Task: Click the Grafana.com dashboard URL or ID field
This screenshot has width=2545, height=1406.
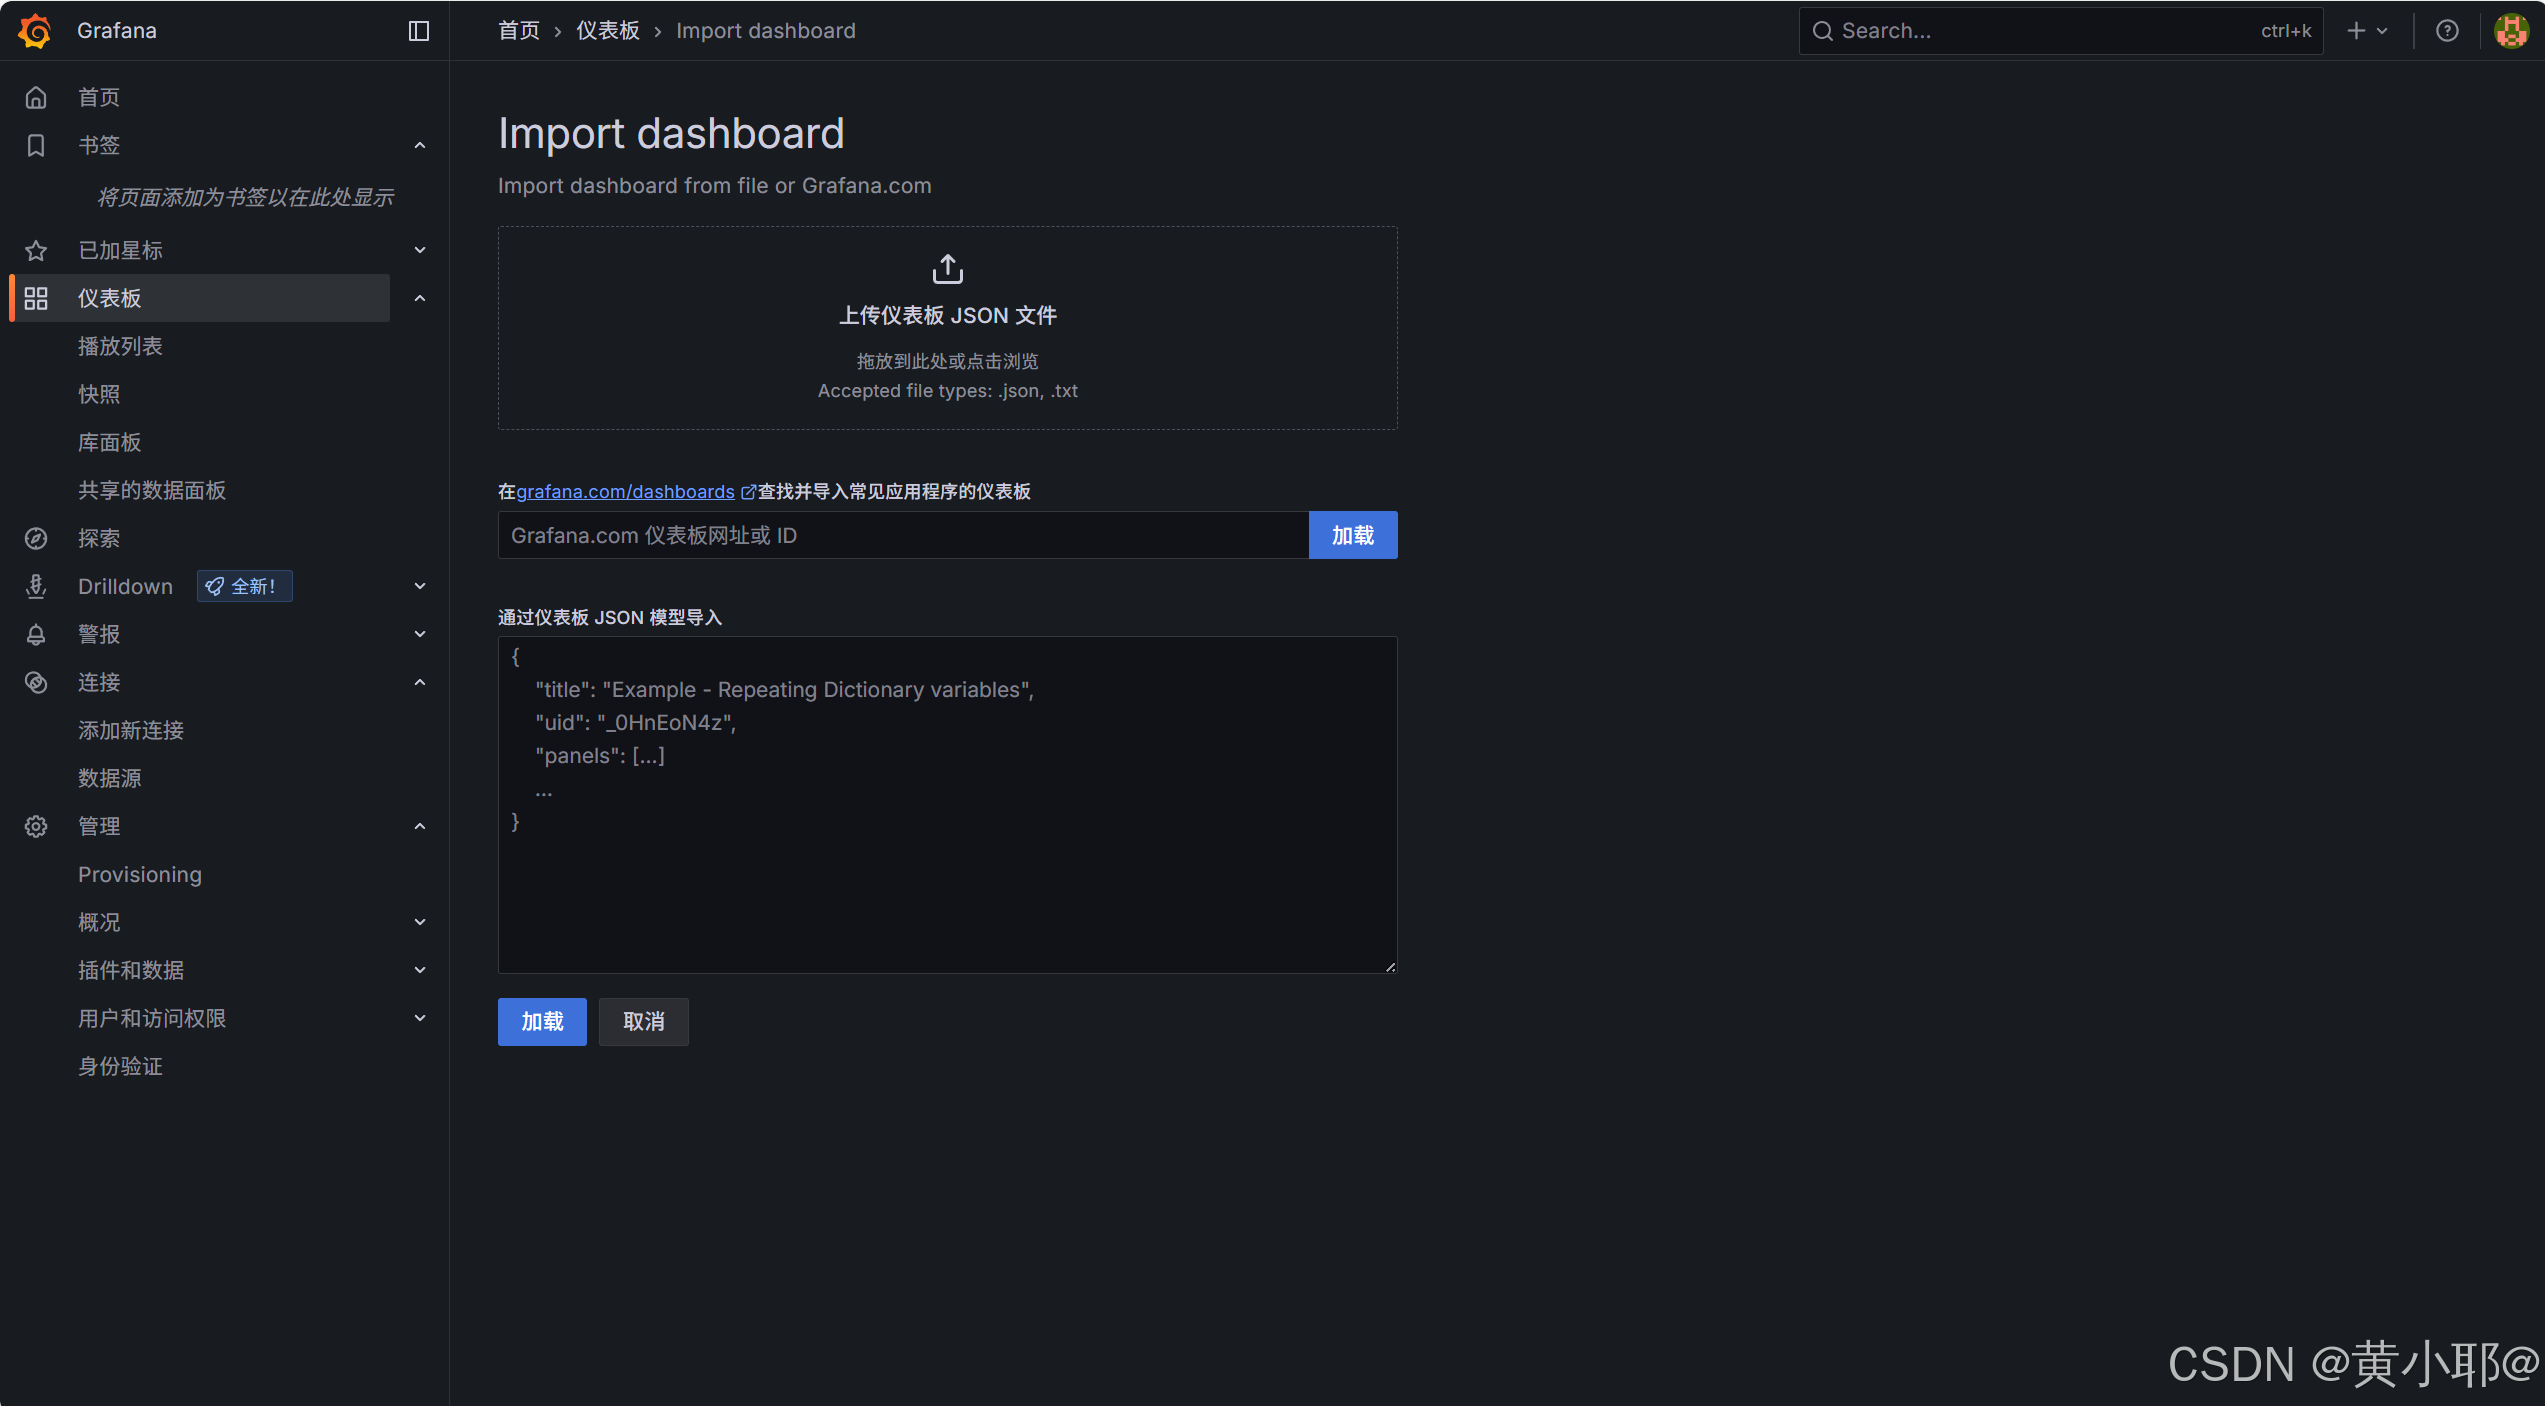Action: click(x=902, y=535)
